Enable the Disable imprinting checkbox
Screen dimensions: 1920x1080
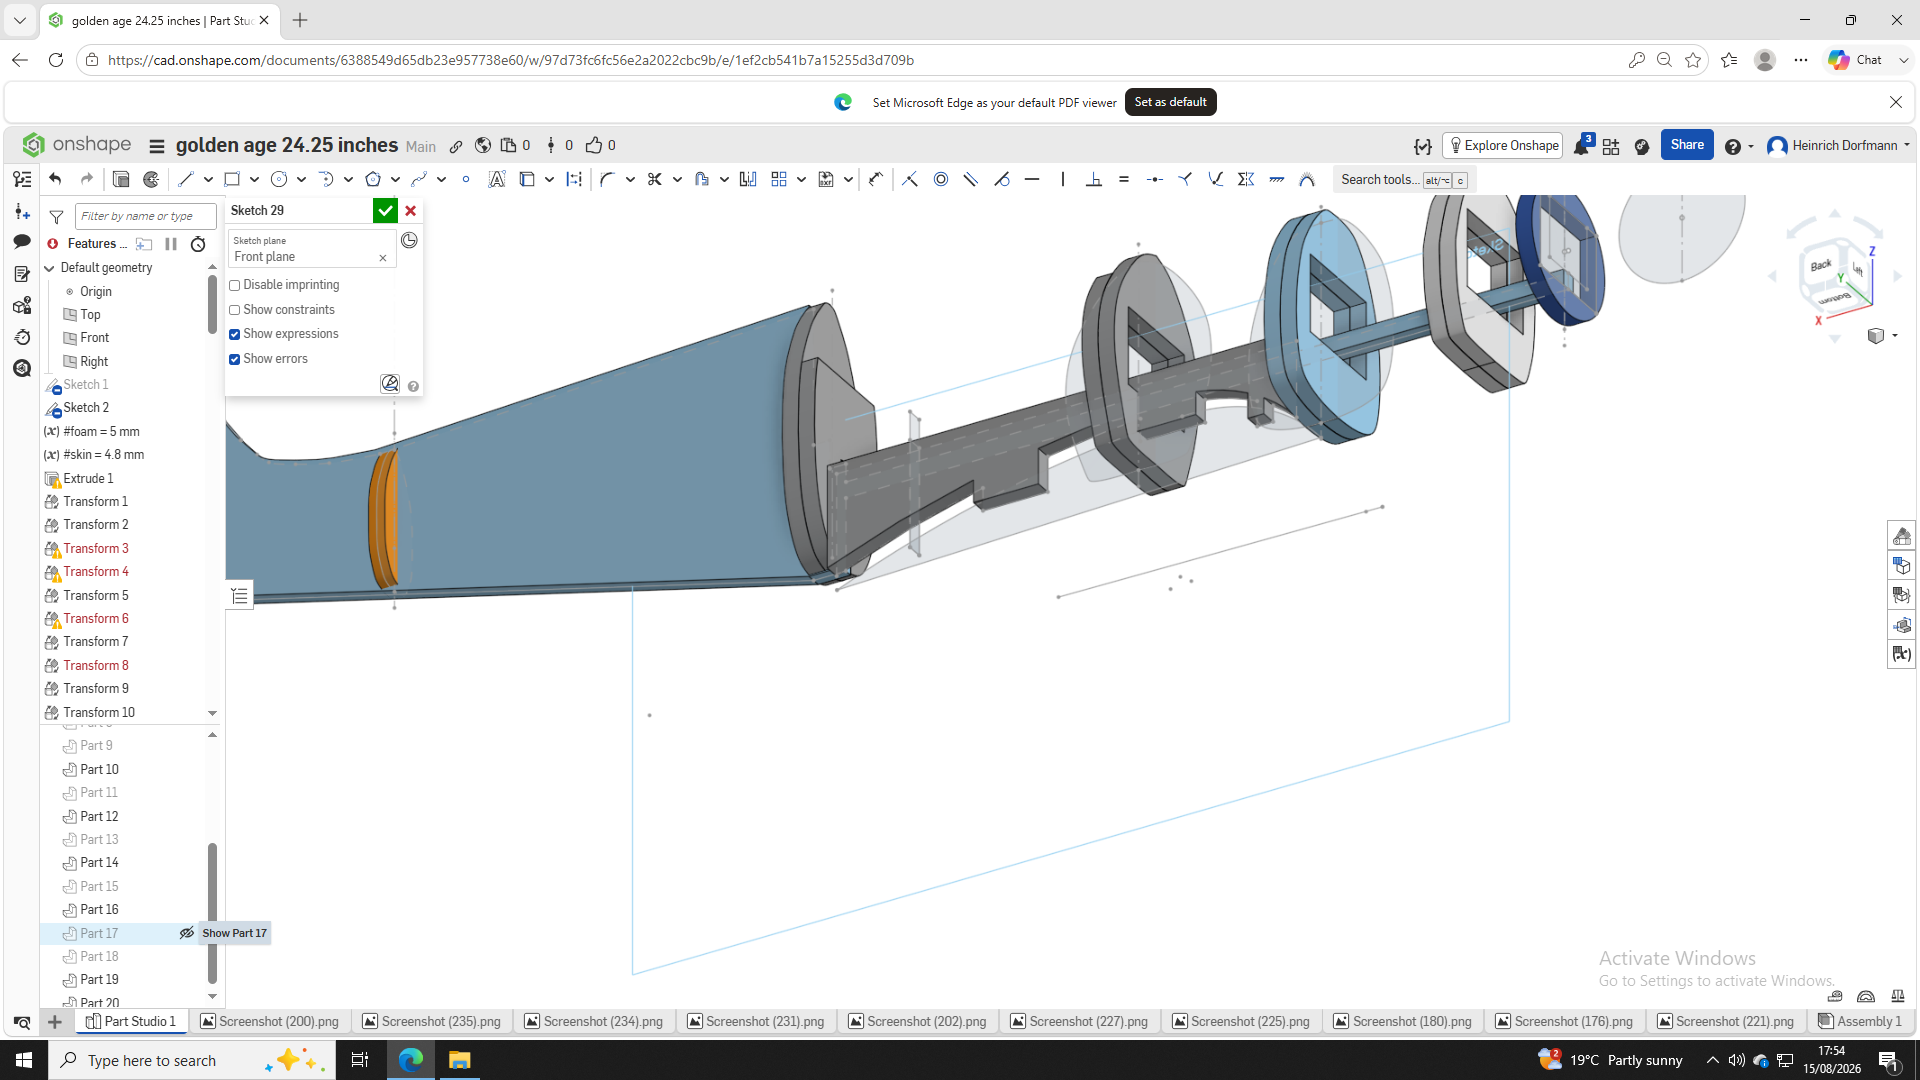point(235,286)
